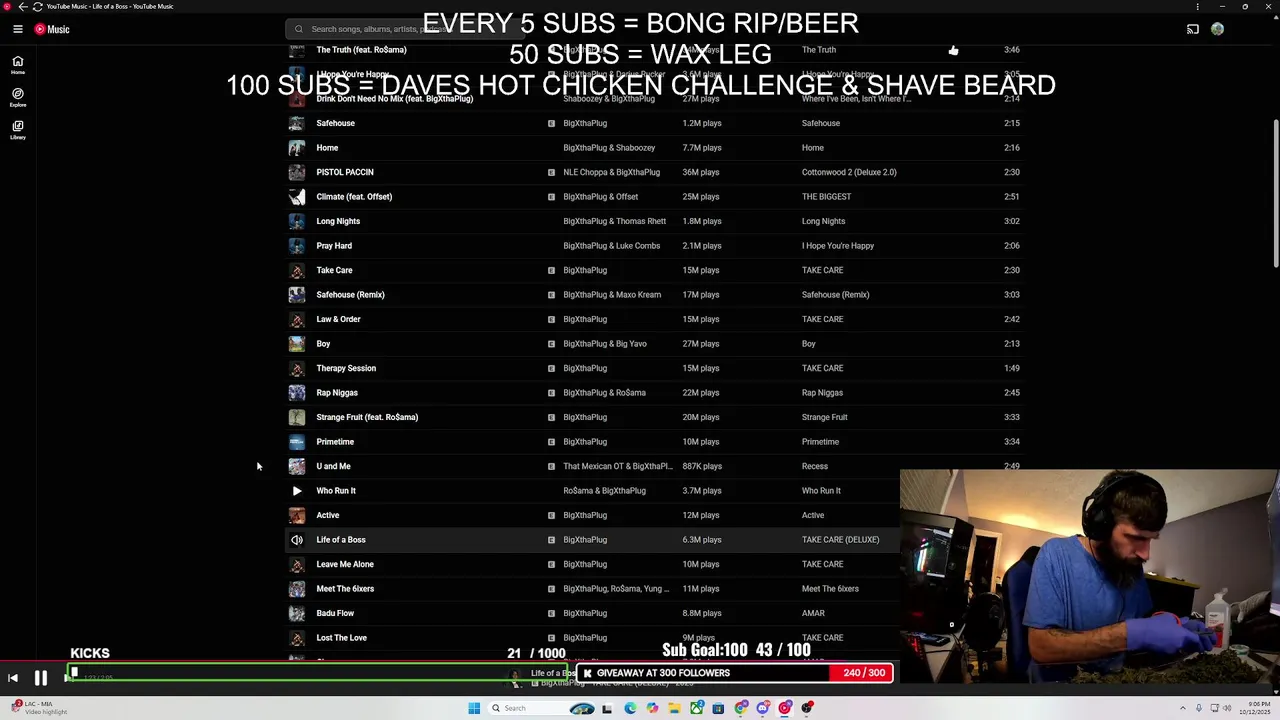Like The Truth with thumbs-up

click(953, 49)
